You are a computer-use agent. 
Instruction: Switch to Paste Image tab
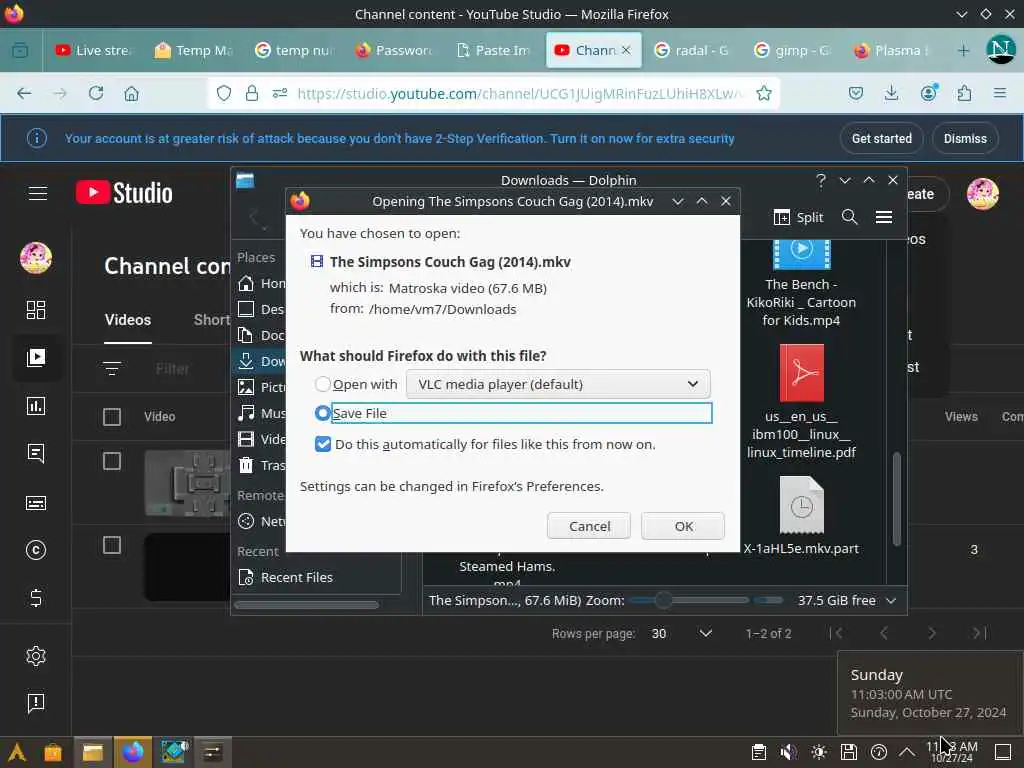pyautogui.click(x=494, y=50)
